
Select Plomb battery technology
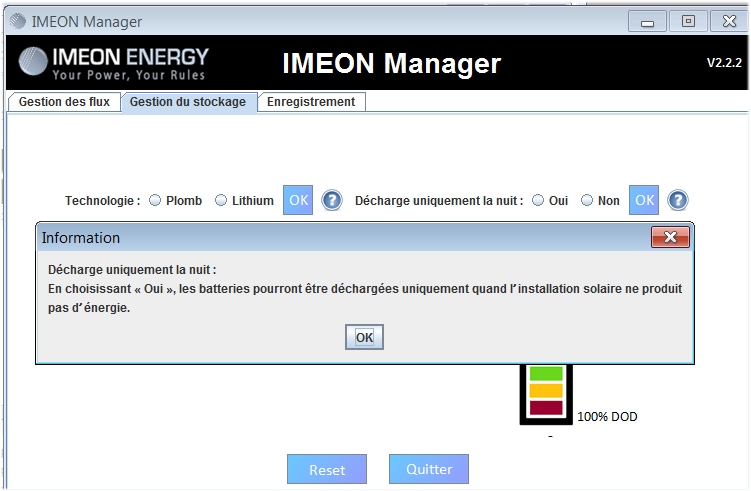coord(155,200)
